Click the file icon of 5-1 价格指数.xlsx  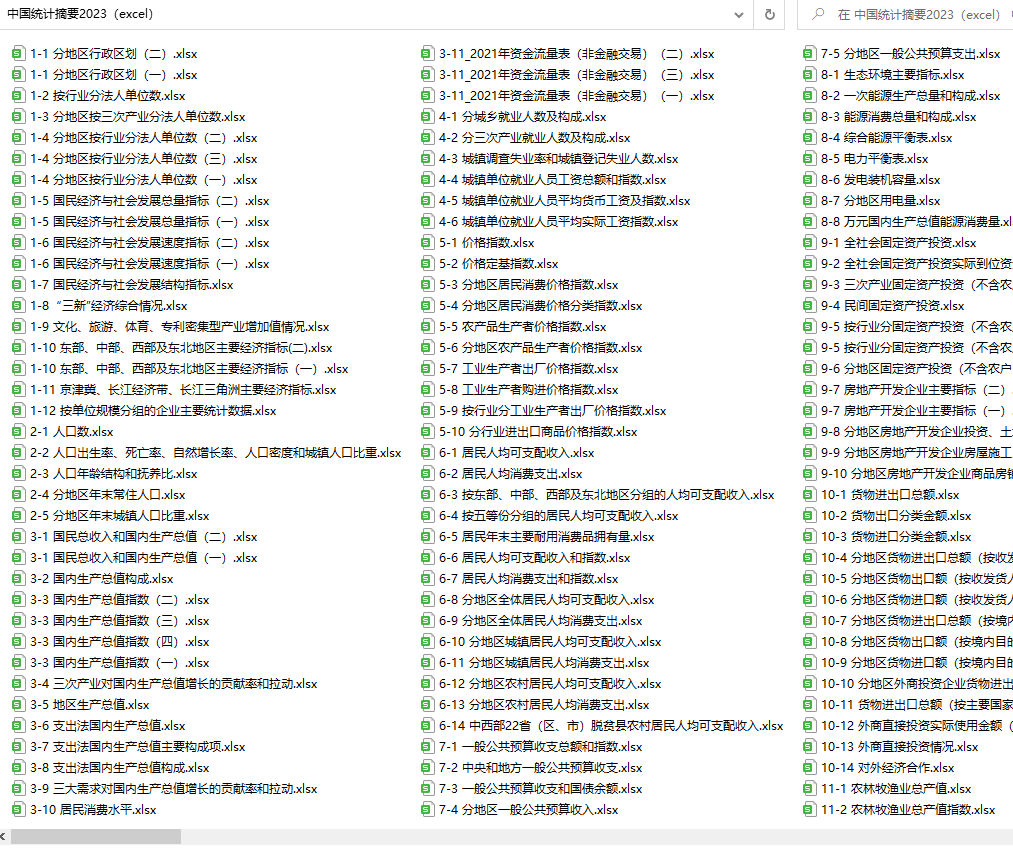pos(427,243)
